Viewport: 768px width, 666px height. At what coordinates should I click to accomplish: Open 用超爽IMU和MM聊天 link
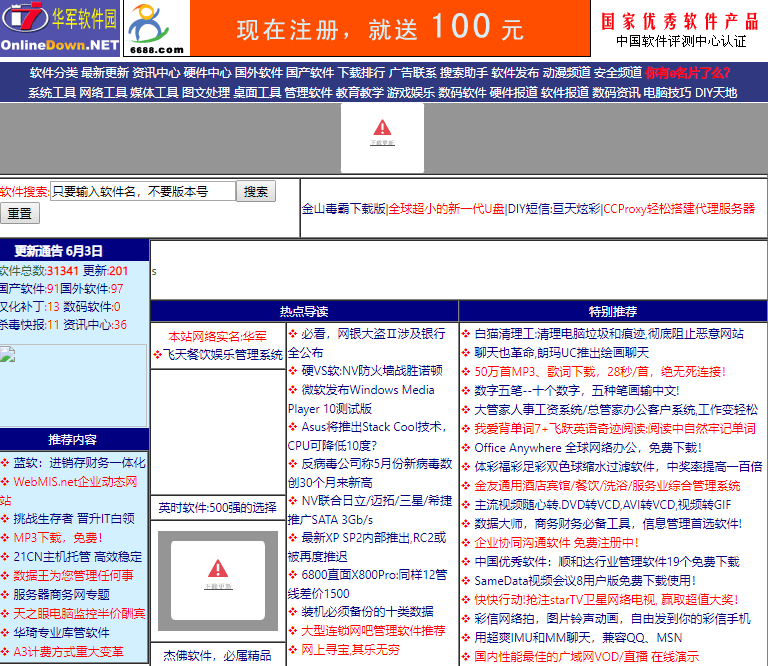click(578, 638)
